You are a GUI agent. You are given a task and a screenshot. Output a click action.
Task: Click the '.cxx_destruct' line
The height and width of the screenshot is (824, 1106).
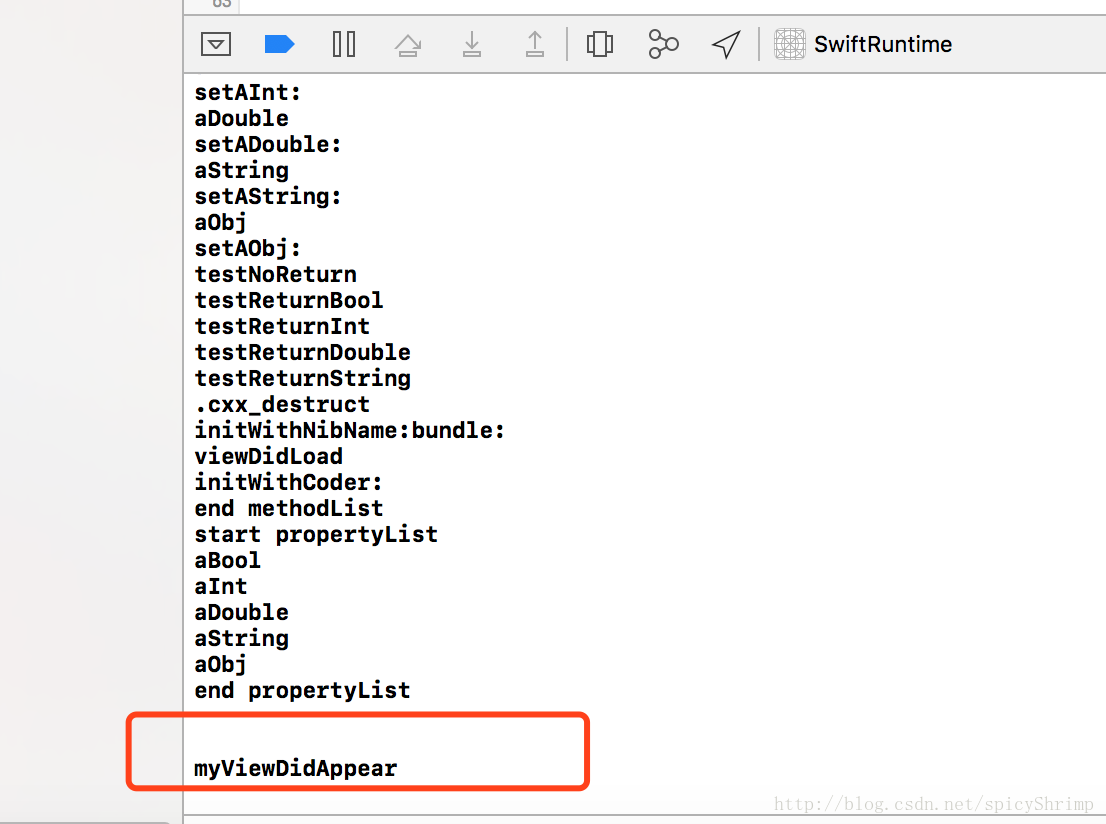pyautogui.click(x=282, y=405)
